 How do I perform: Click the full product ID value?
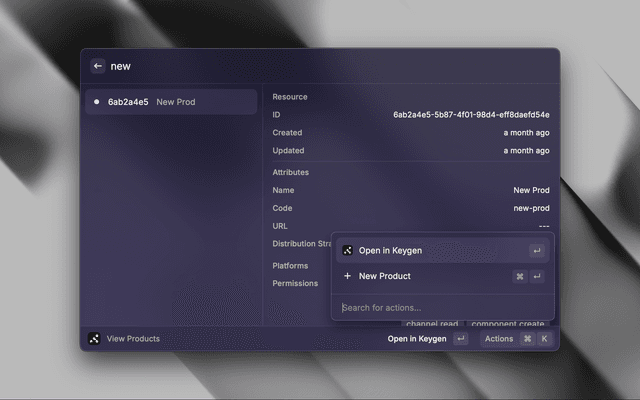[471, 115]
